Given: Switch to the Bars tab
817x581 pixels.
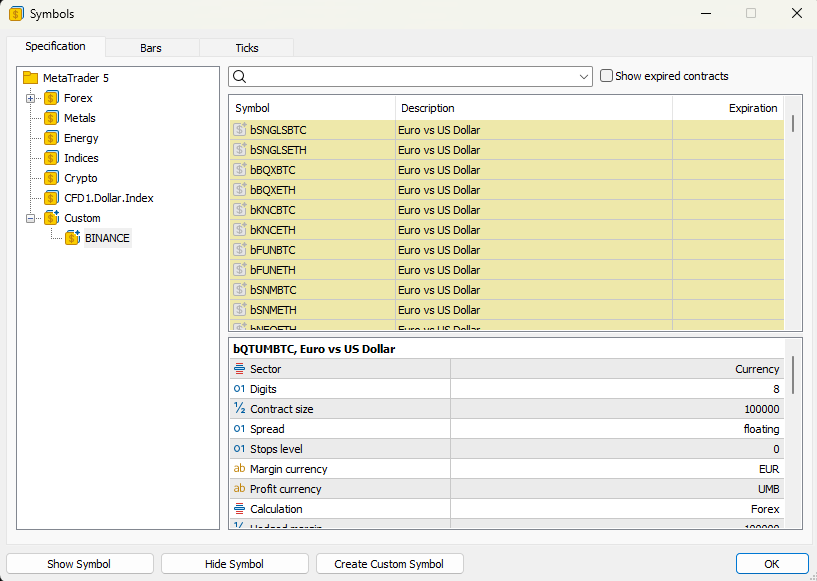Looking at the screenshot, I should (150, 46).
